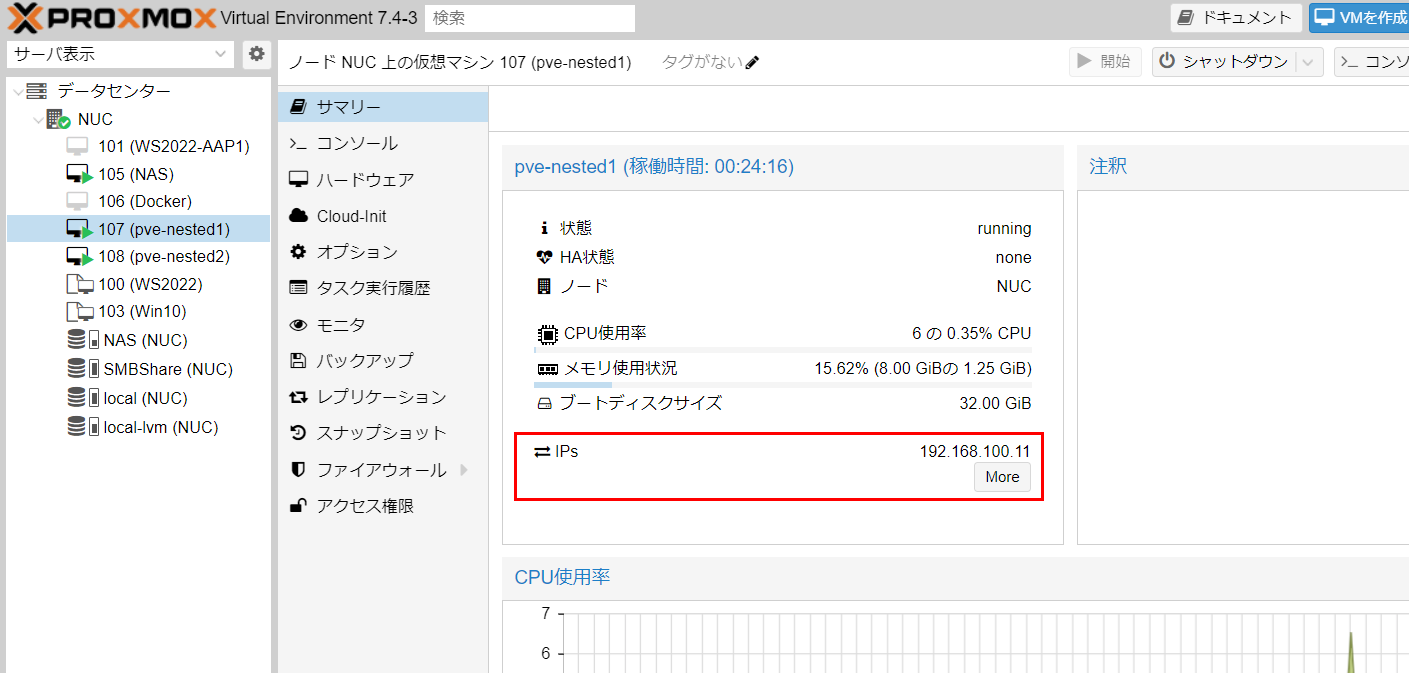Click the Proxmox logo
The image size is (1409, 673).
pyautogui.click(x=111, y=18)
